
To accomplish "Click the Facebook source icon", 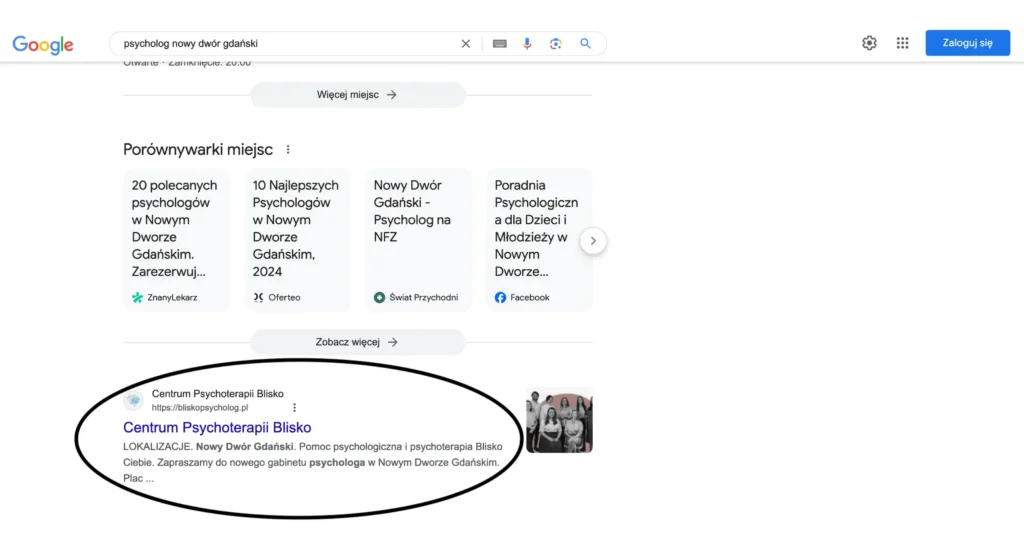I will (500, 297).
